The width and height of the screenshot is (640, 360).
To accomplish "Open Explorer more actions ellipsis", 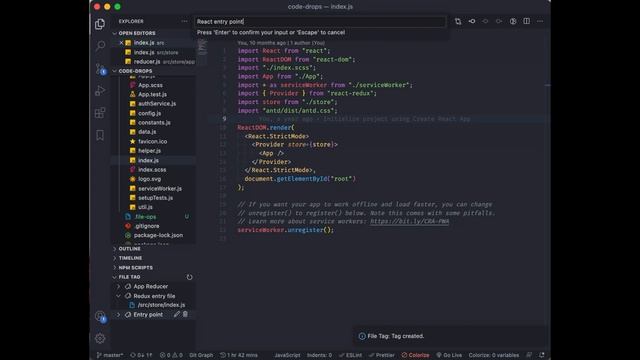I will pyautogui.click(x=184, y=21).
